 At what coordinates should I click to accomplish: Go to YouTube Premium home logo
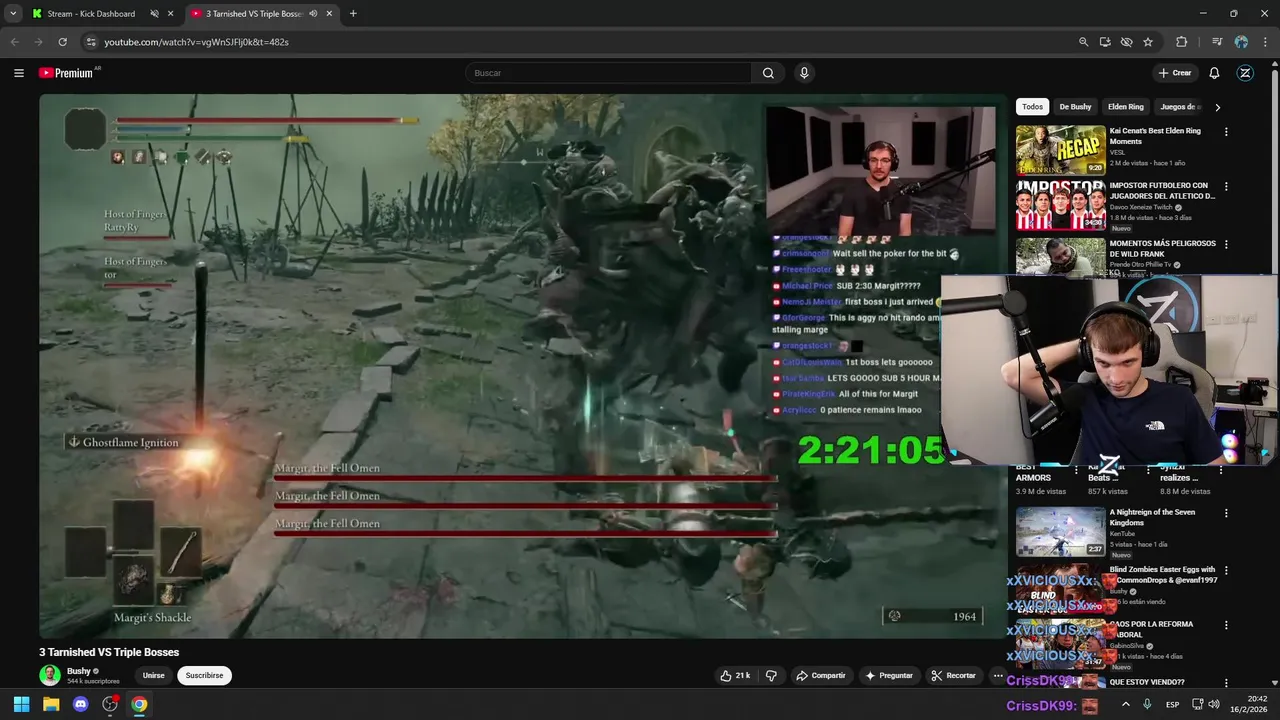66,73
